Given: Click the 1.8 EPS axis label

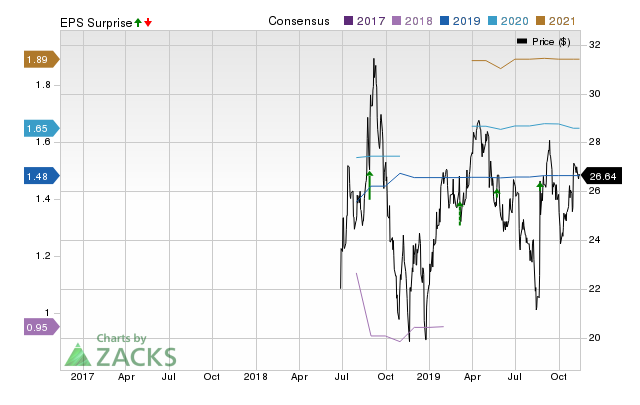Looking at the screenshot, I should [x=43, y=85].
